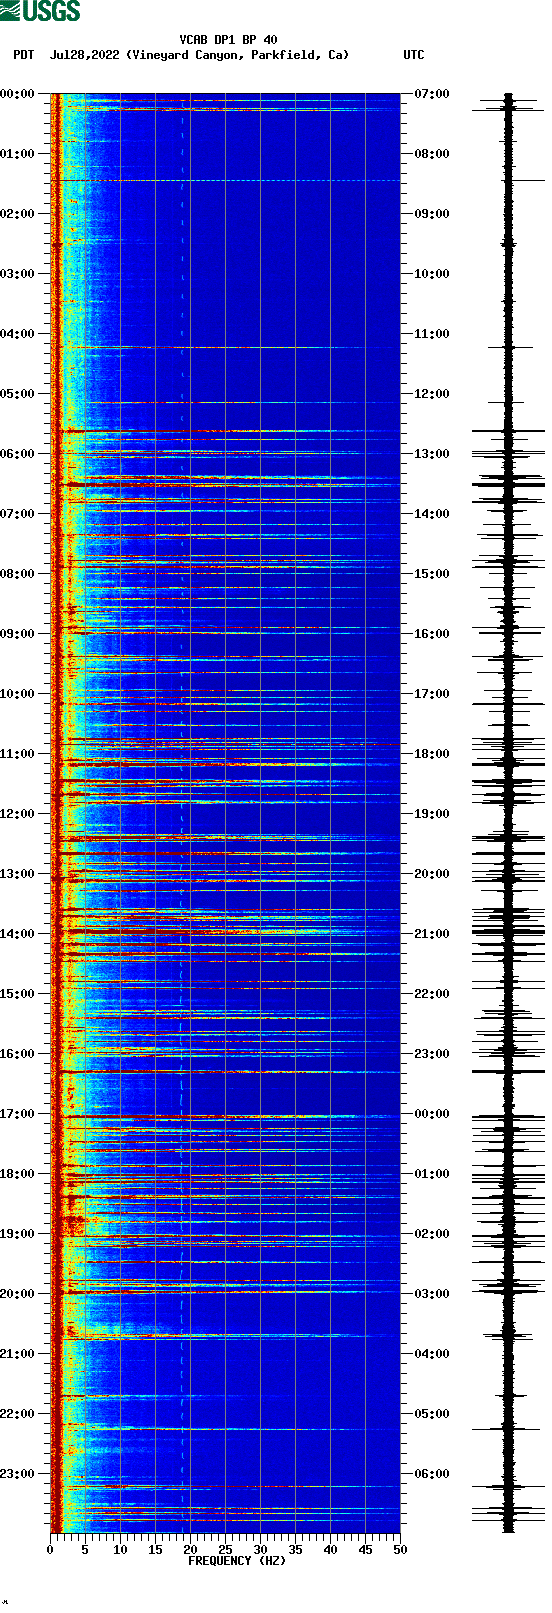Click the 03:00 UTC time label

(432, 1294)
